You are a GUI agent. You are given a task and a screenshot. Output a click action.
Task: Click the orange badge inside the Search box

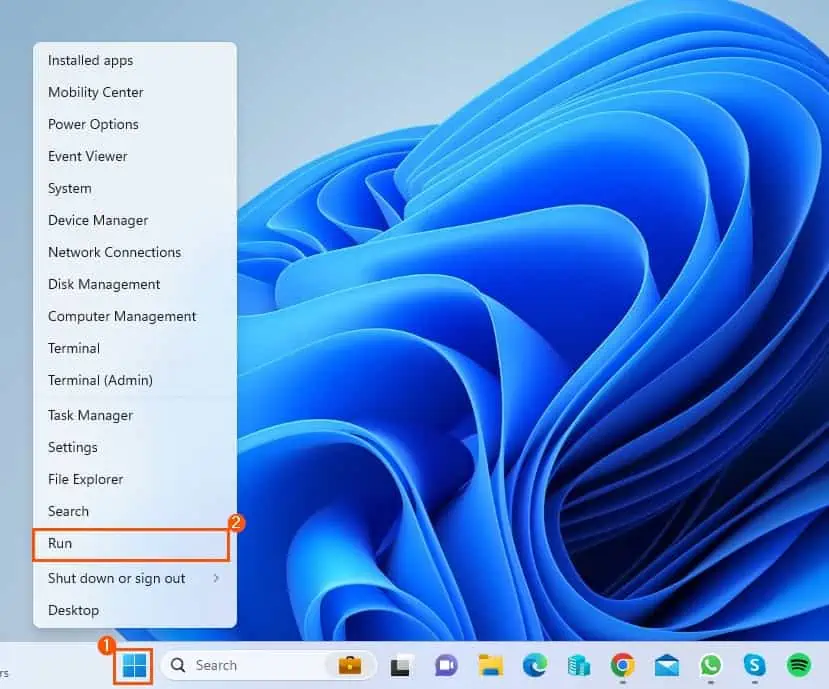[348, 665]
